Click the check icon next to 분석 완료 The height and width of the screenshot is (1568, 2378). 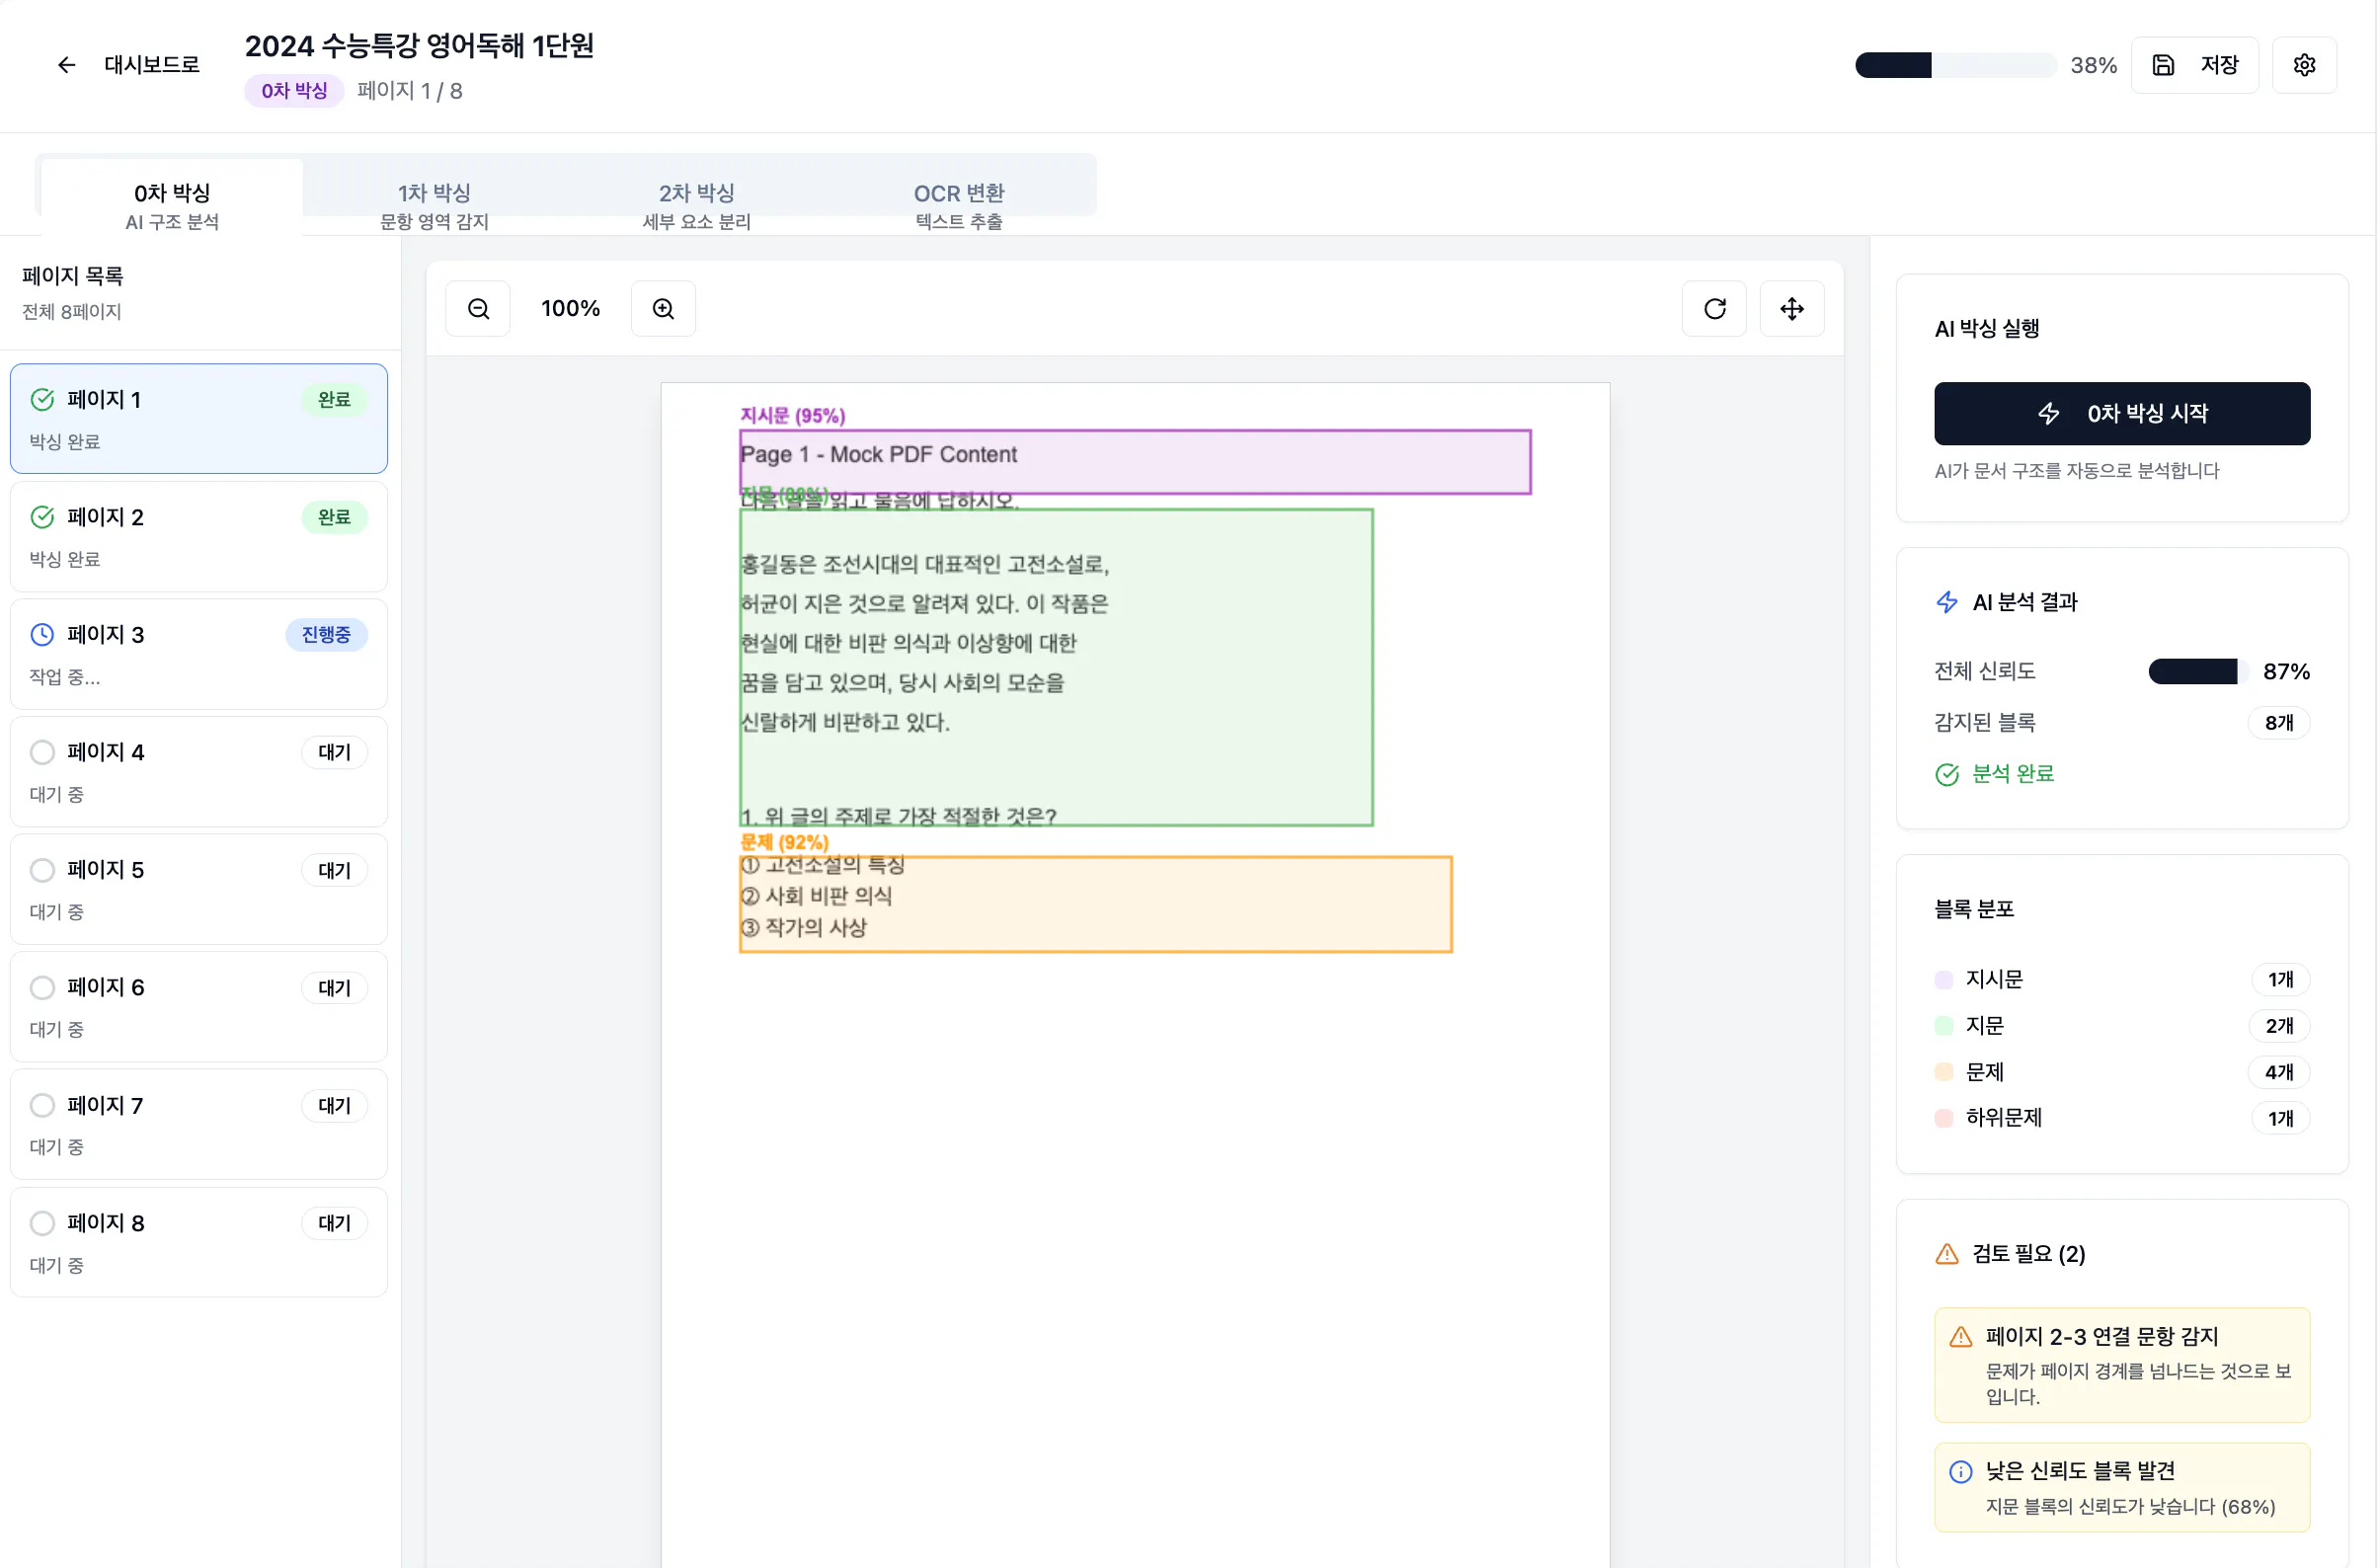click(1946, 775)
